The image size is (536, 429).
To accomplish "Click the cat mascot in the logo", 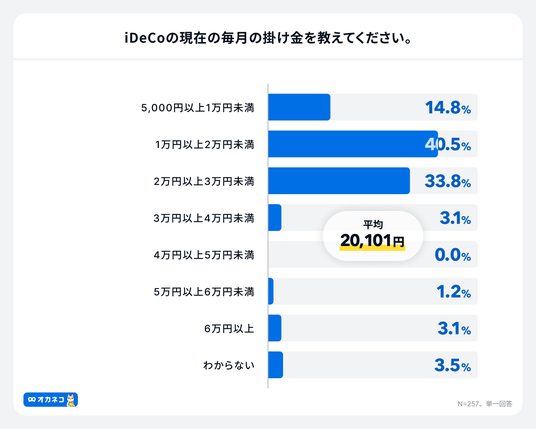I will 71,400.
